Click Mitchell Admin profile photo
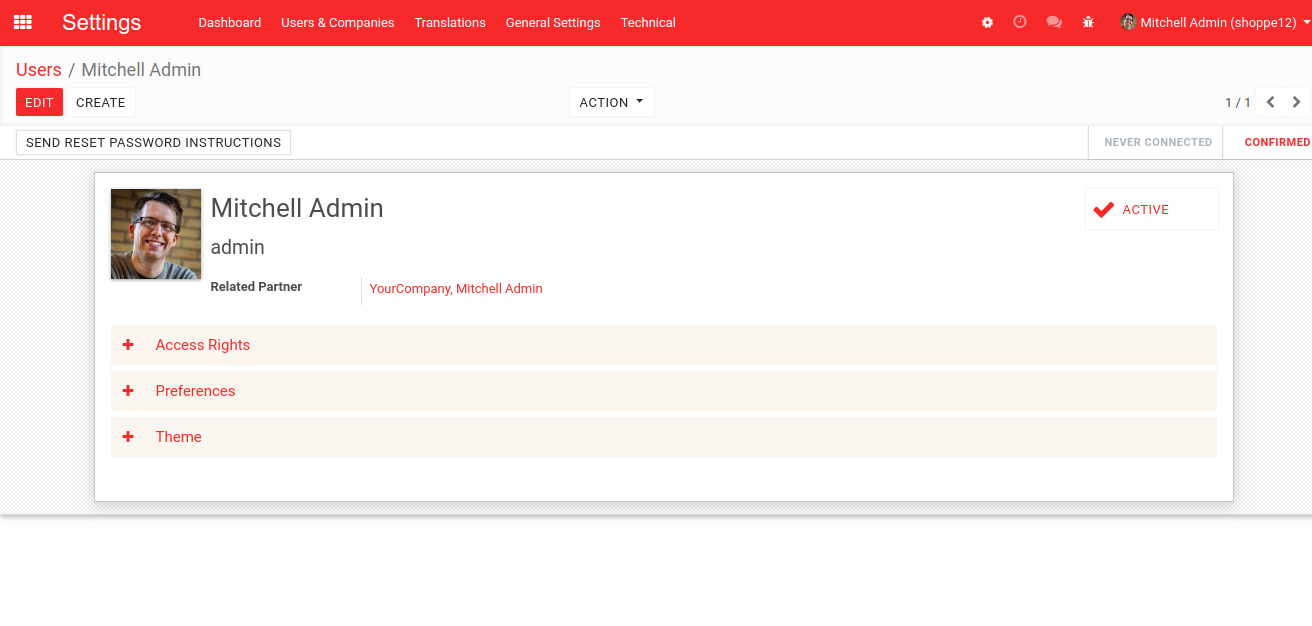The height and width of the screenshot is (626, 1312). pos(156,234)
